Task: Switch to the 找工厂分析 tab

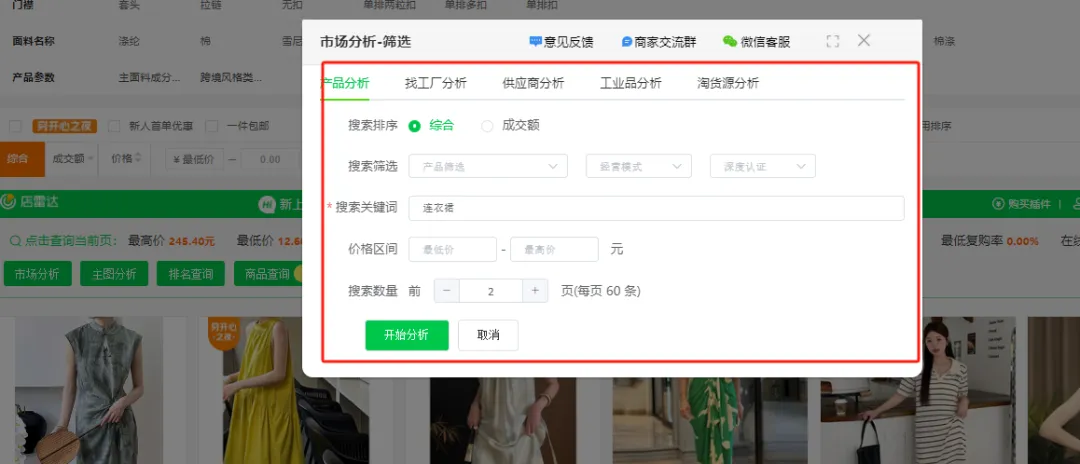Action: coord(435,83)
